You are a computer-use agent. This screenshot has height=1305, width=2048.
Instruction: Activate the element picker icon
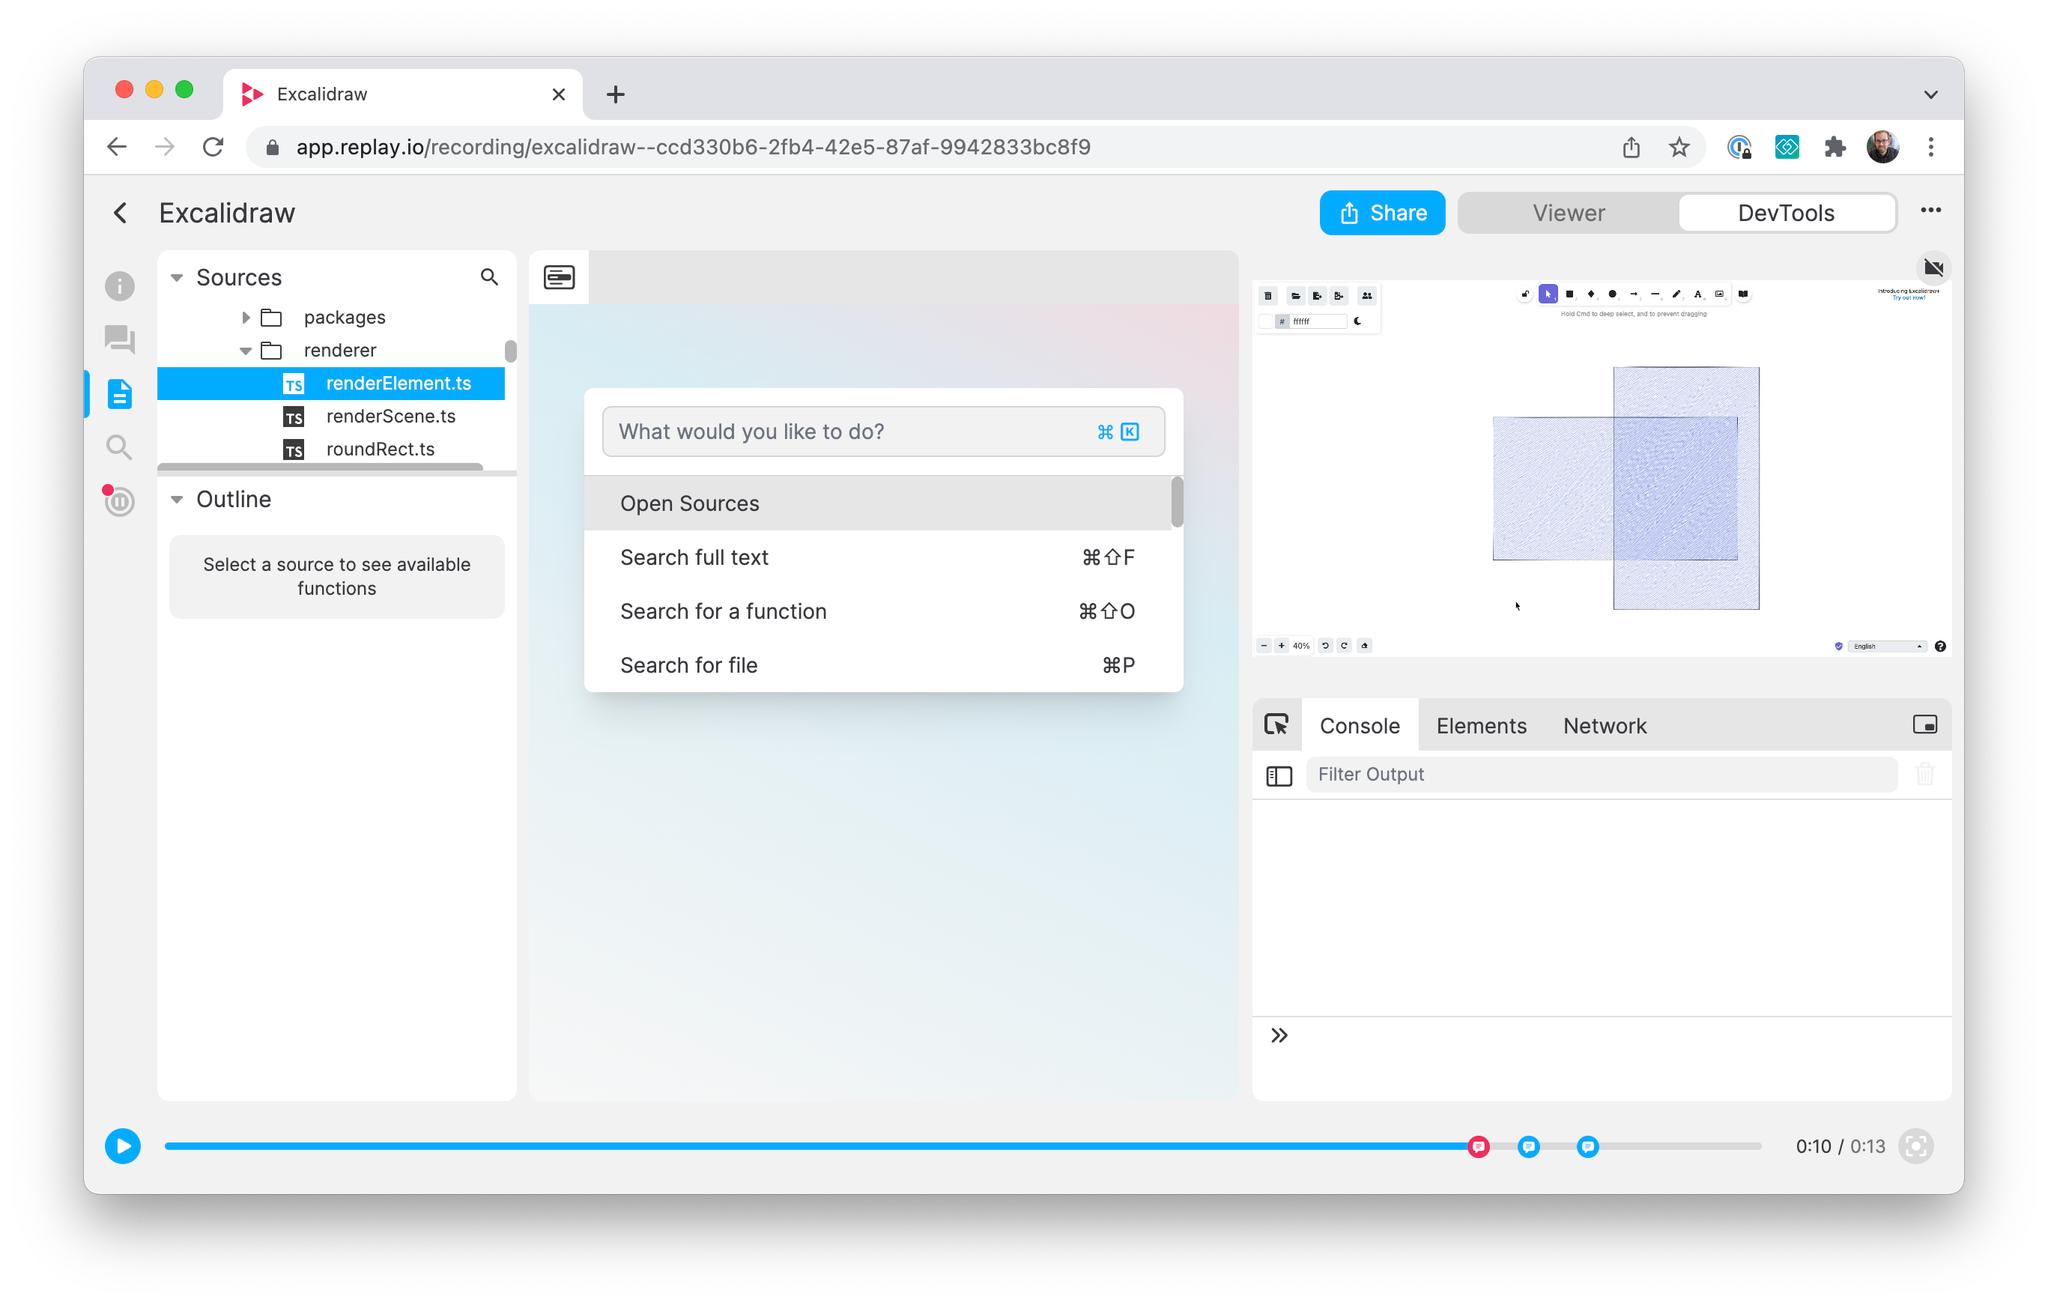(1277, 725)
